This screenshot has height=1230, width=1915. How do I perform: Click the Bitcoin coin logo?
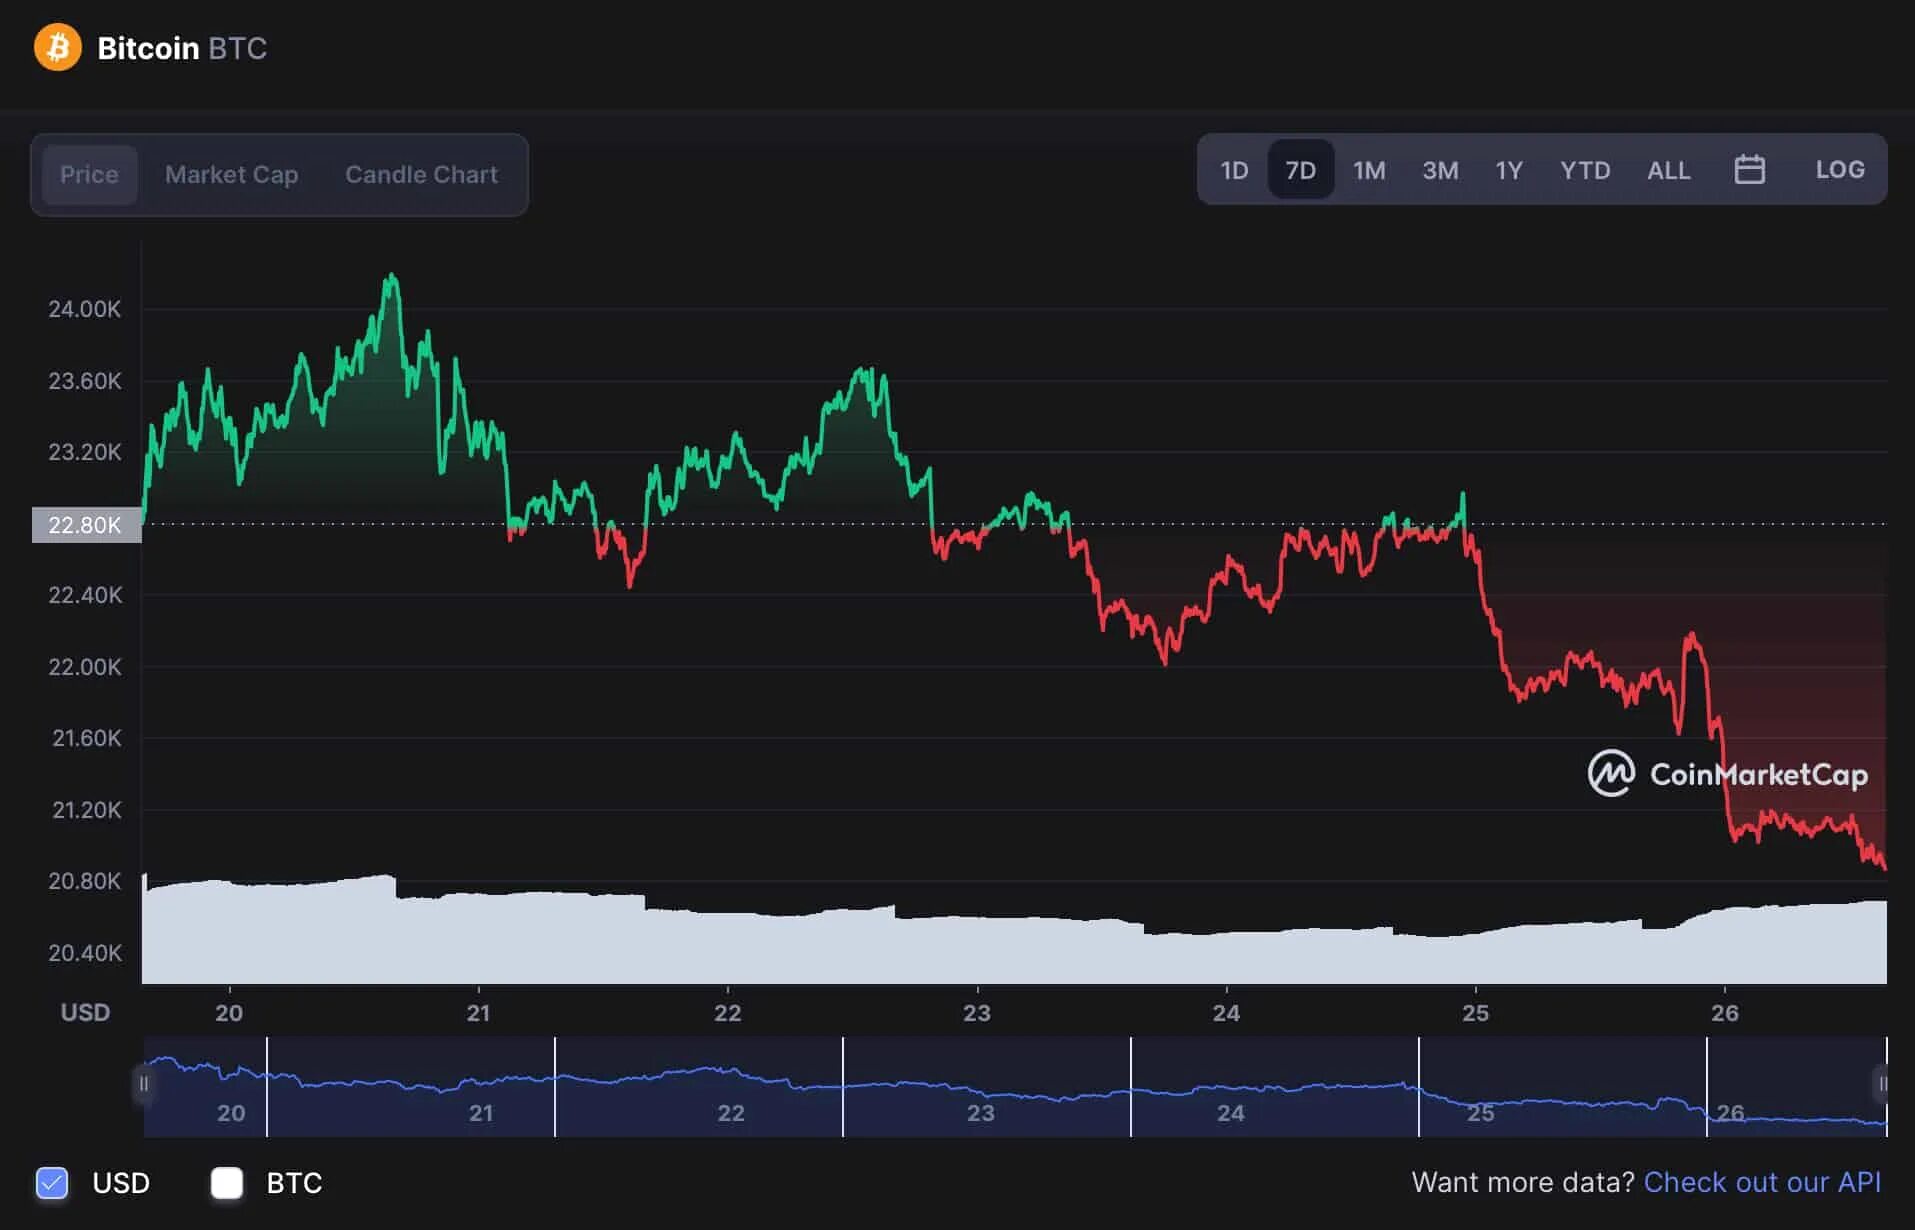click(x=57, y=47)
